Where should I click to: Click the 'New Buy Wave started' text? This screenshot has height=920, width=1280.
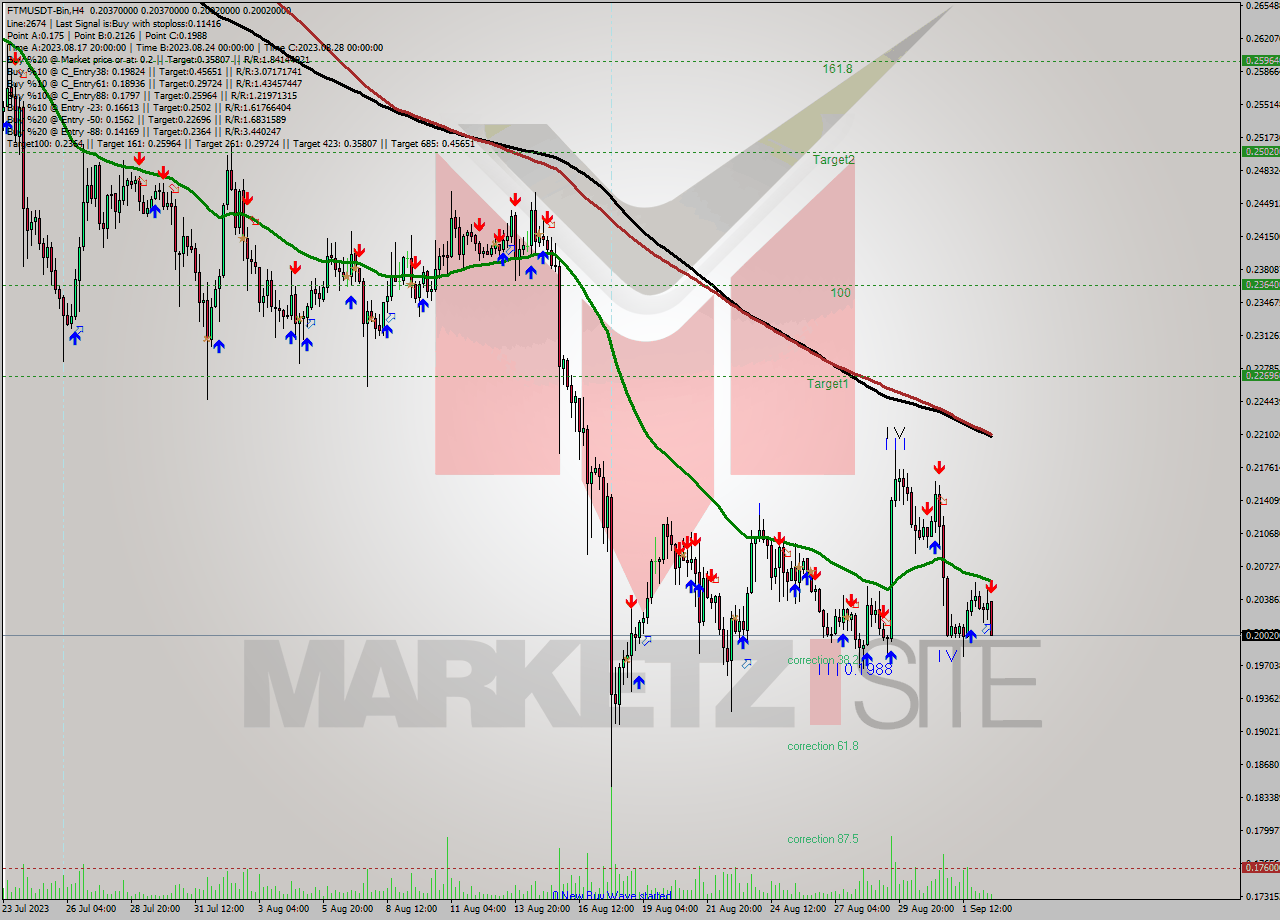click(x=616, y=896)
